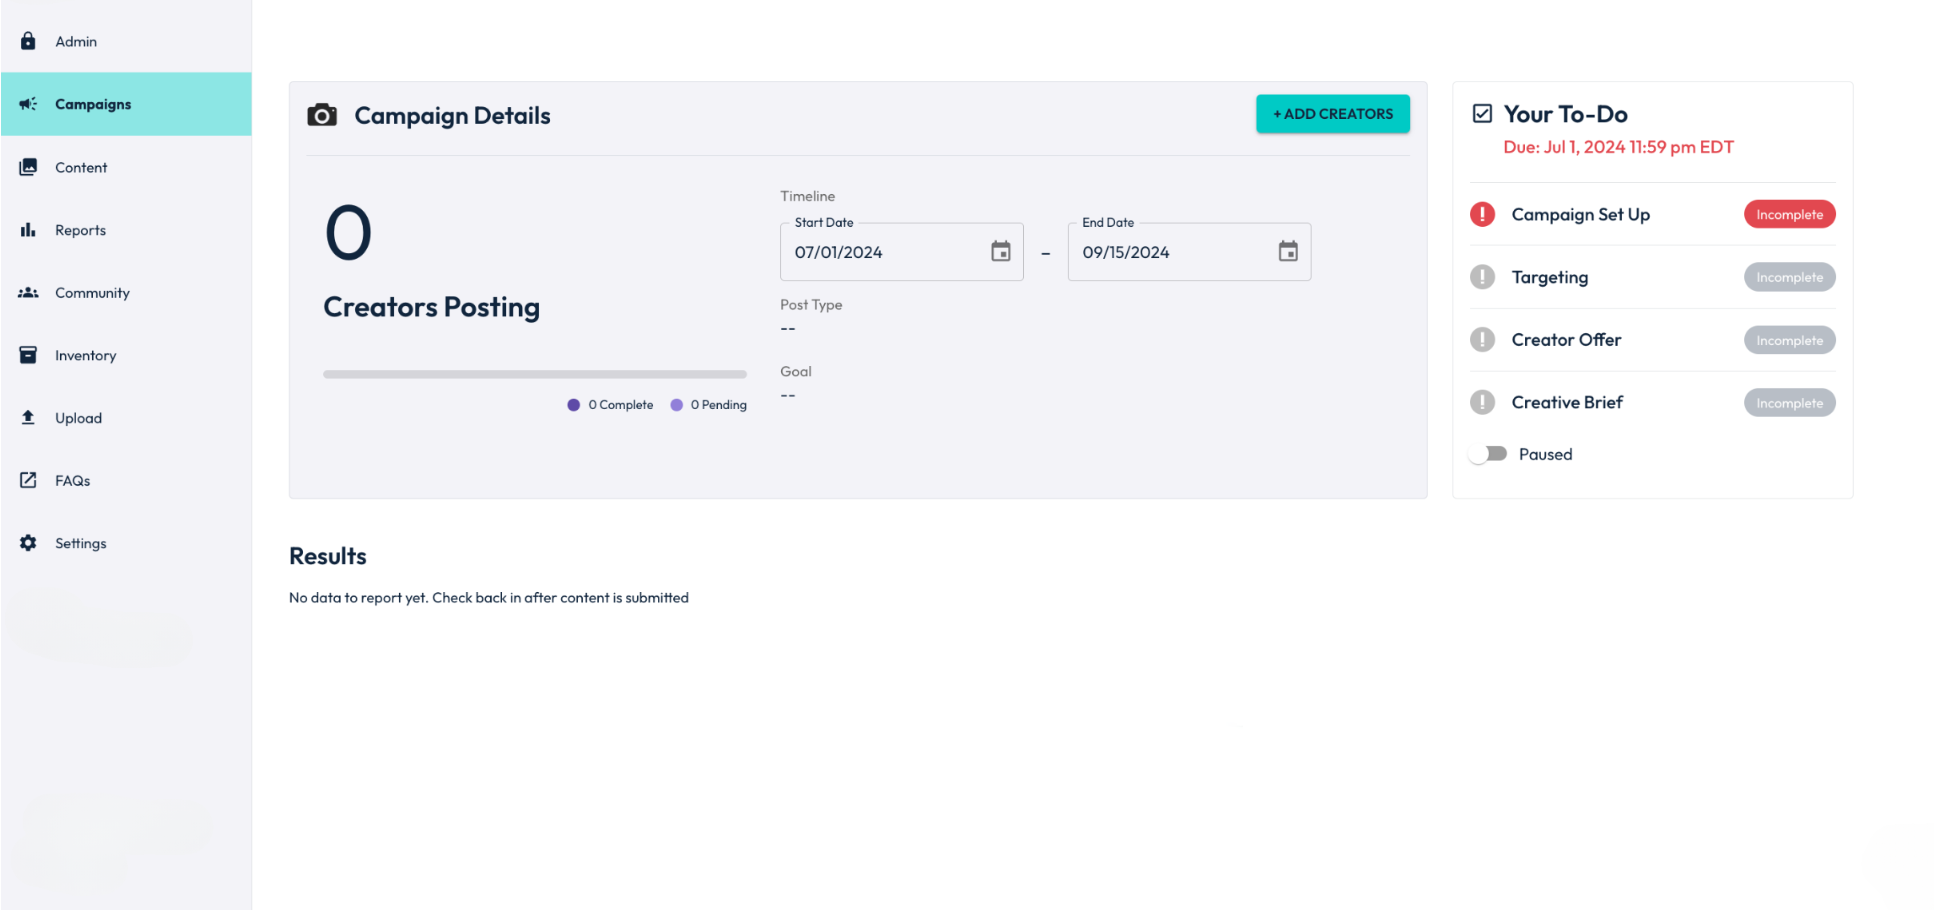Click the red Incomplete status badge
This screenshot has height=910, width=1934.
tap(1789, 215)
